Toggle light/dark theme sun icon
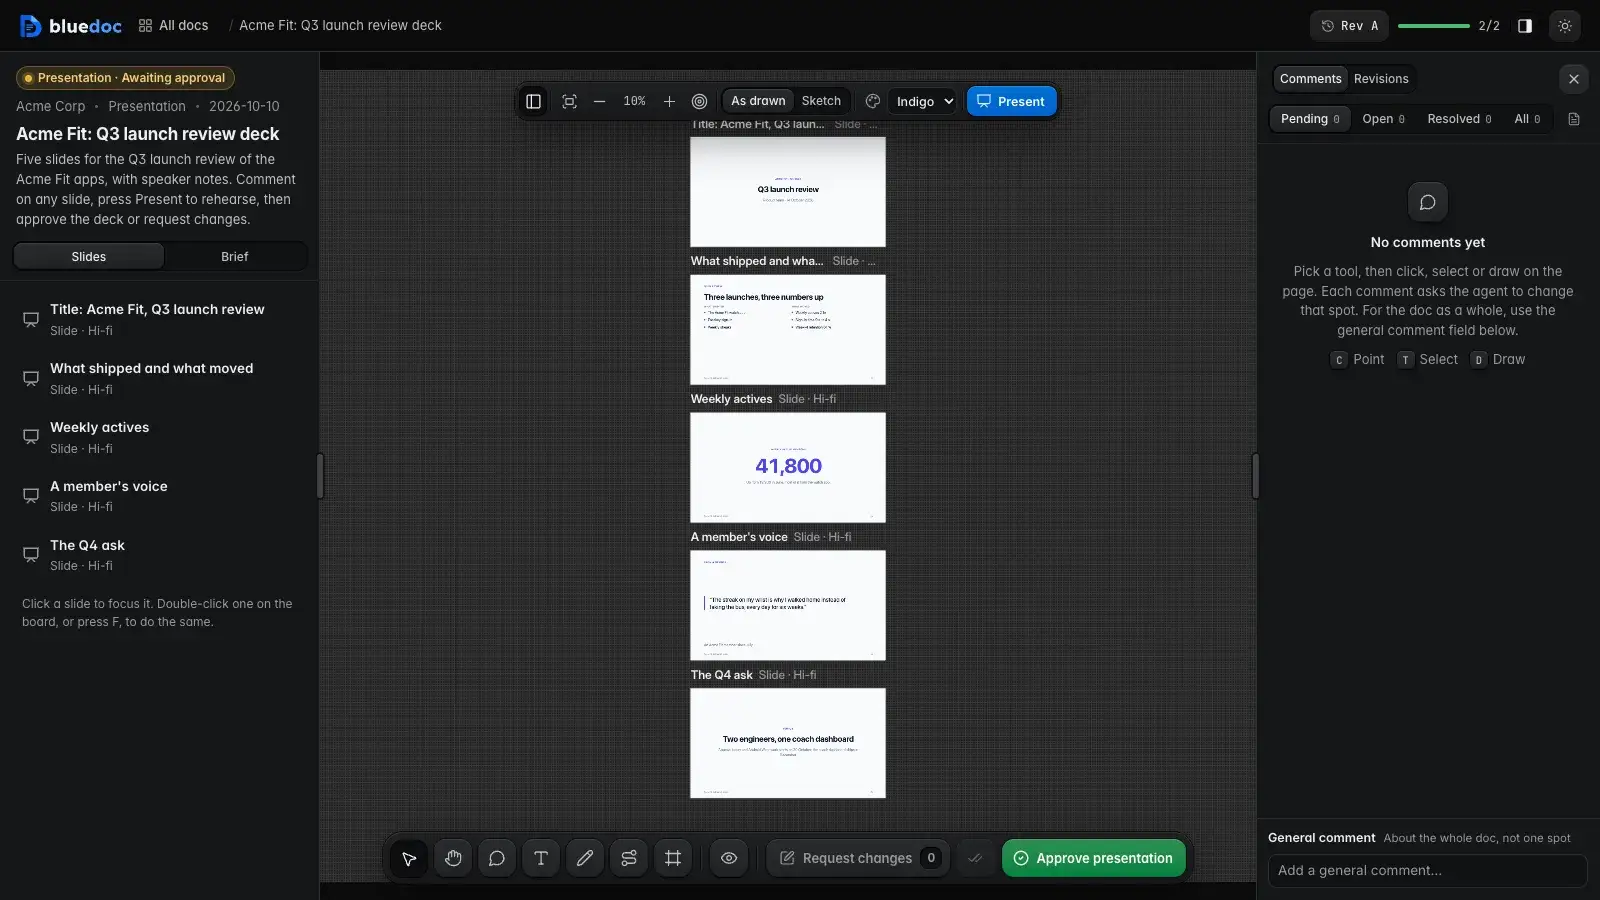 pyautogui.click(x=1565, y=26)
